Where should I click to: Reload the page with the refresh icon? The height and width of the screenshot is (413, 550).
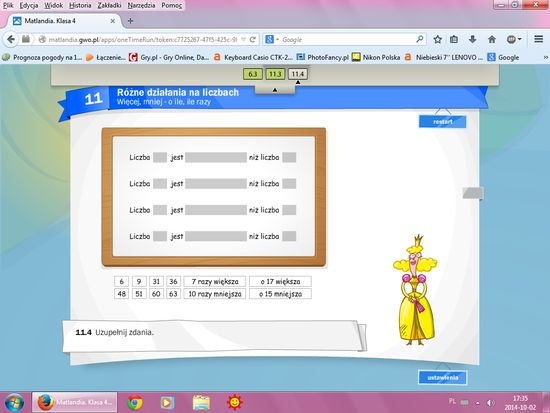point(253,40)
